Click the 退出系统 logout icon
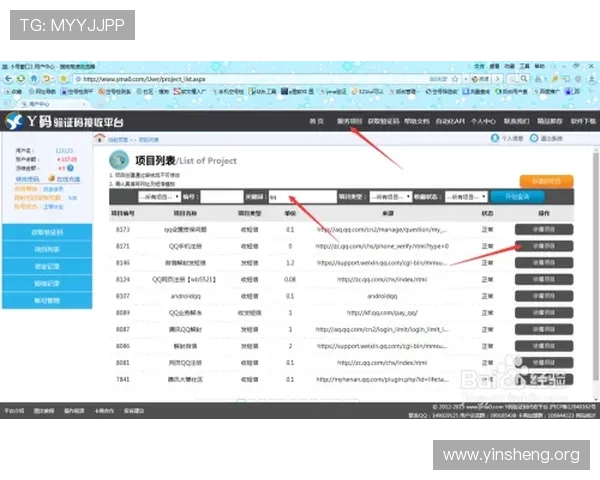Viewport: 600px width, 480px height. coord(534,138)
